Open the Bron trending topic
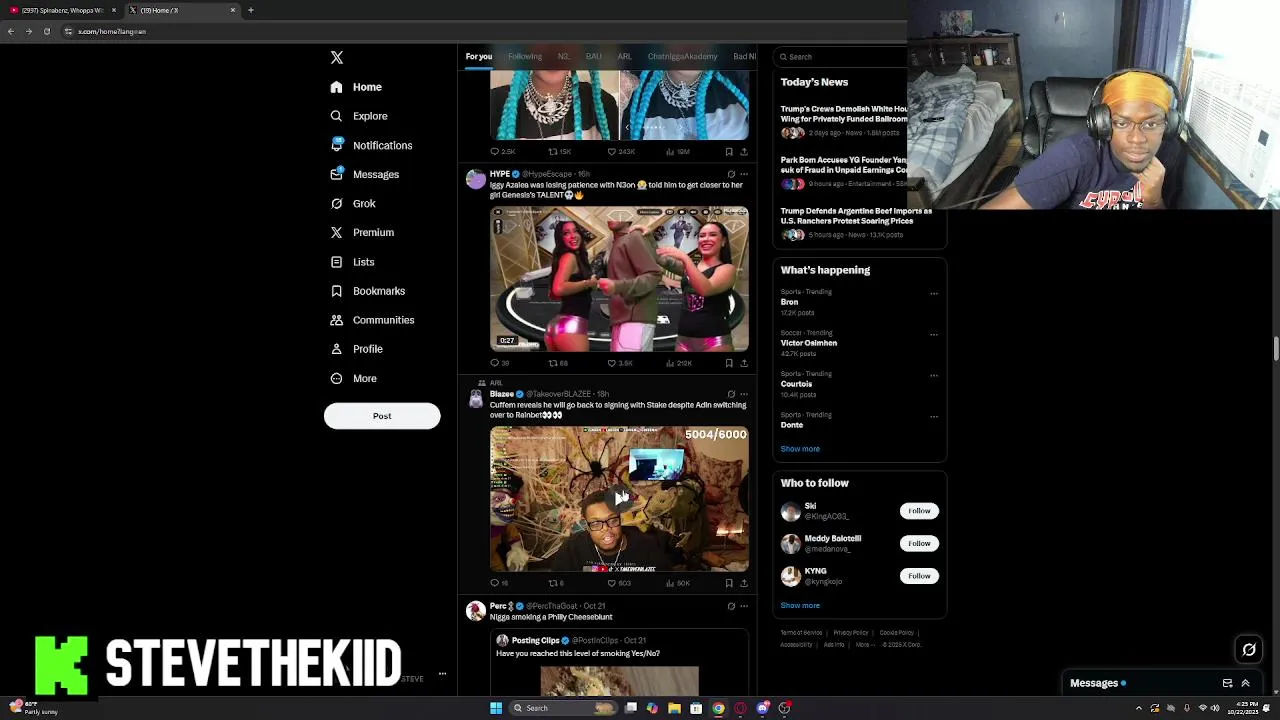 [x=790, y=302]
